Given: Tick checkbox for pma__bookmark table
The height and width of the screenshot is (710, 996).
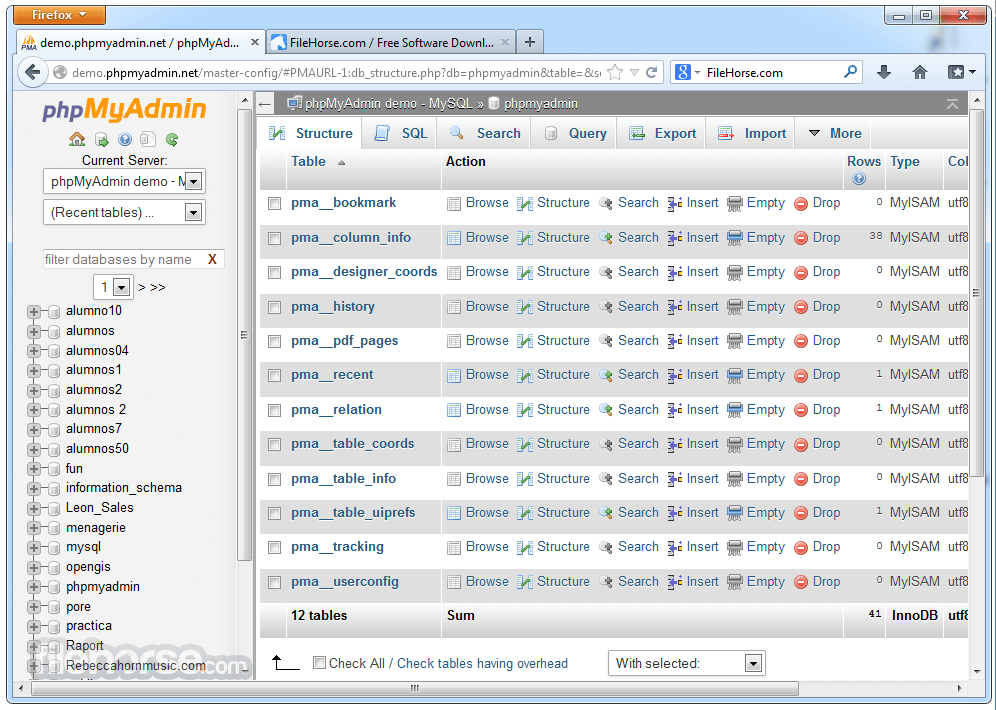Looking at the screenshot, I should coord(274,204).
